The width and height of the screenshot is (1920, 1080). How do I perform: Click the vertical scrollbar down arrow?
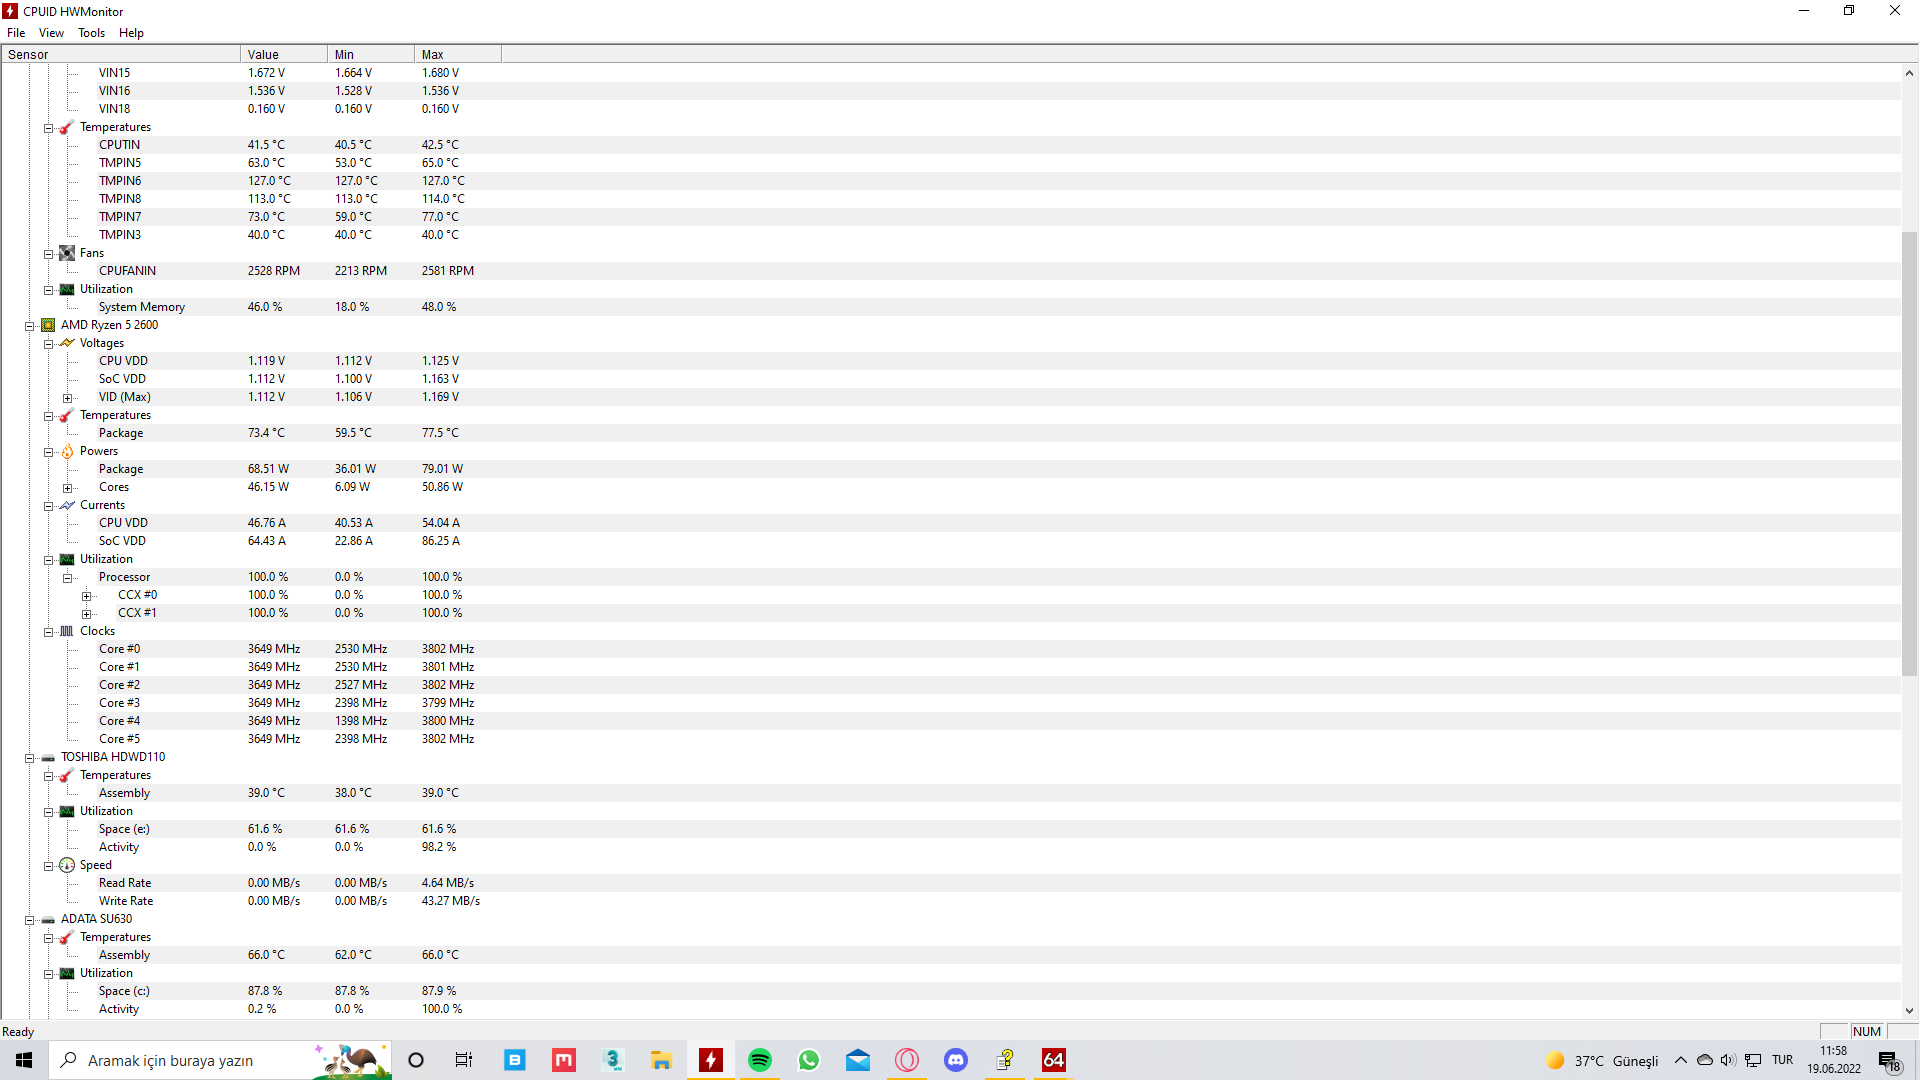[x=1909, y=1010]
